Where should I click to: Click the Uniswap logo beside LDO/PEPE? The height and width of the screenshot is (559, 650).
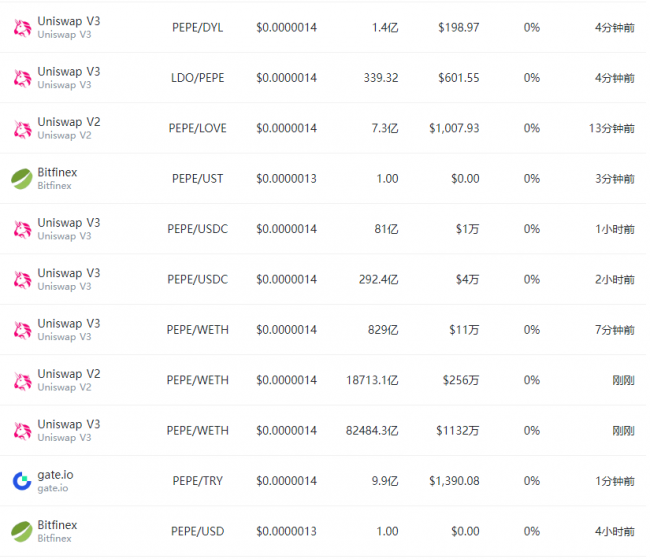tap(22, 78)
